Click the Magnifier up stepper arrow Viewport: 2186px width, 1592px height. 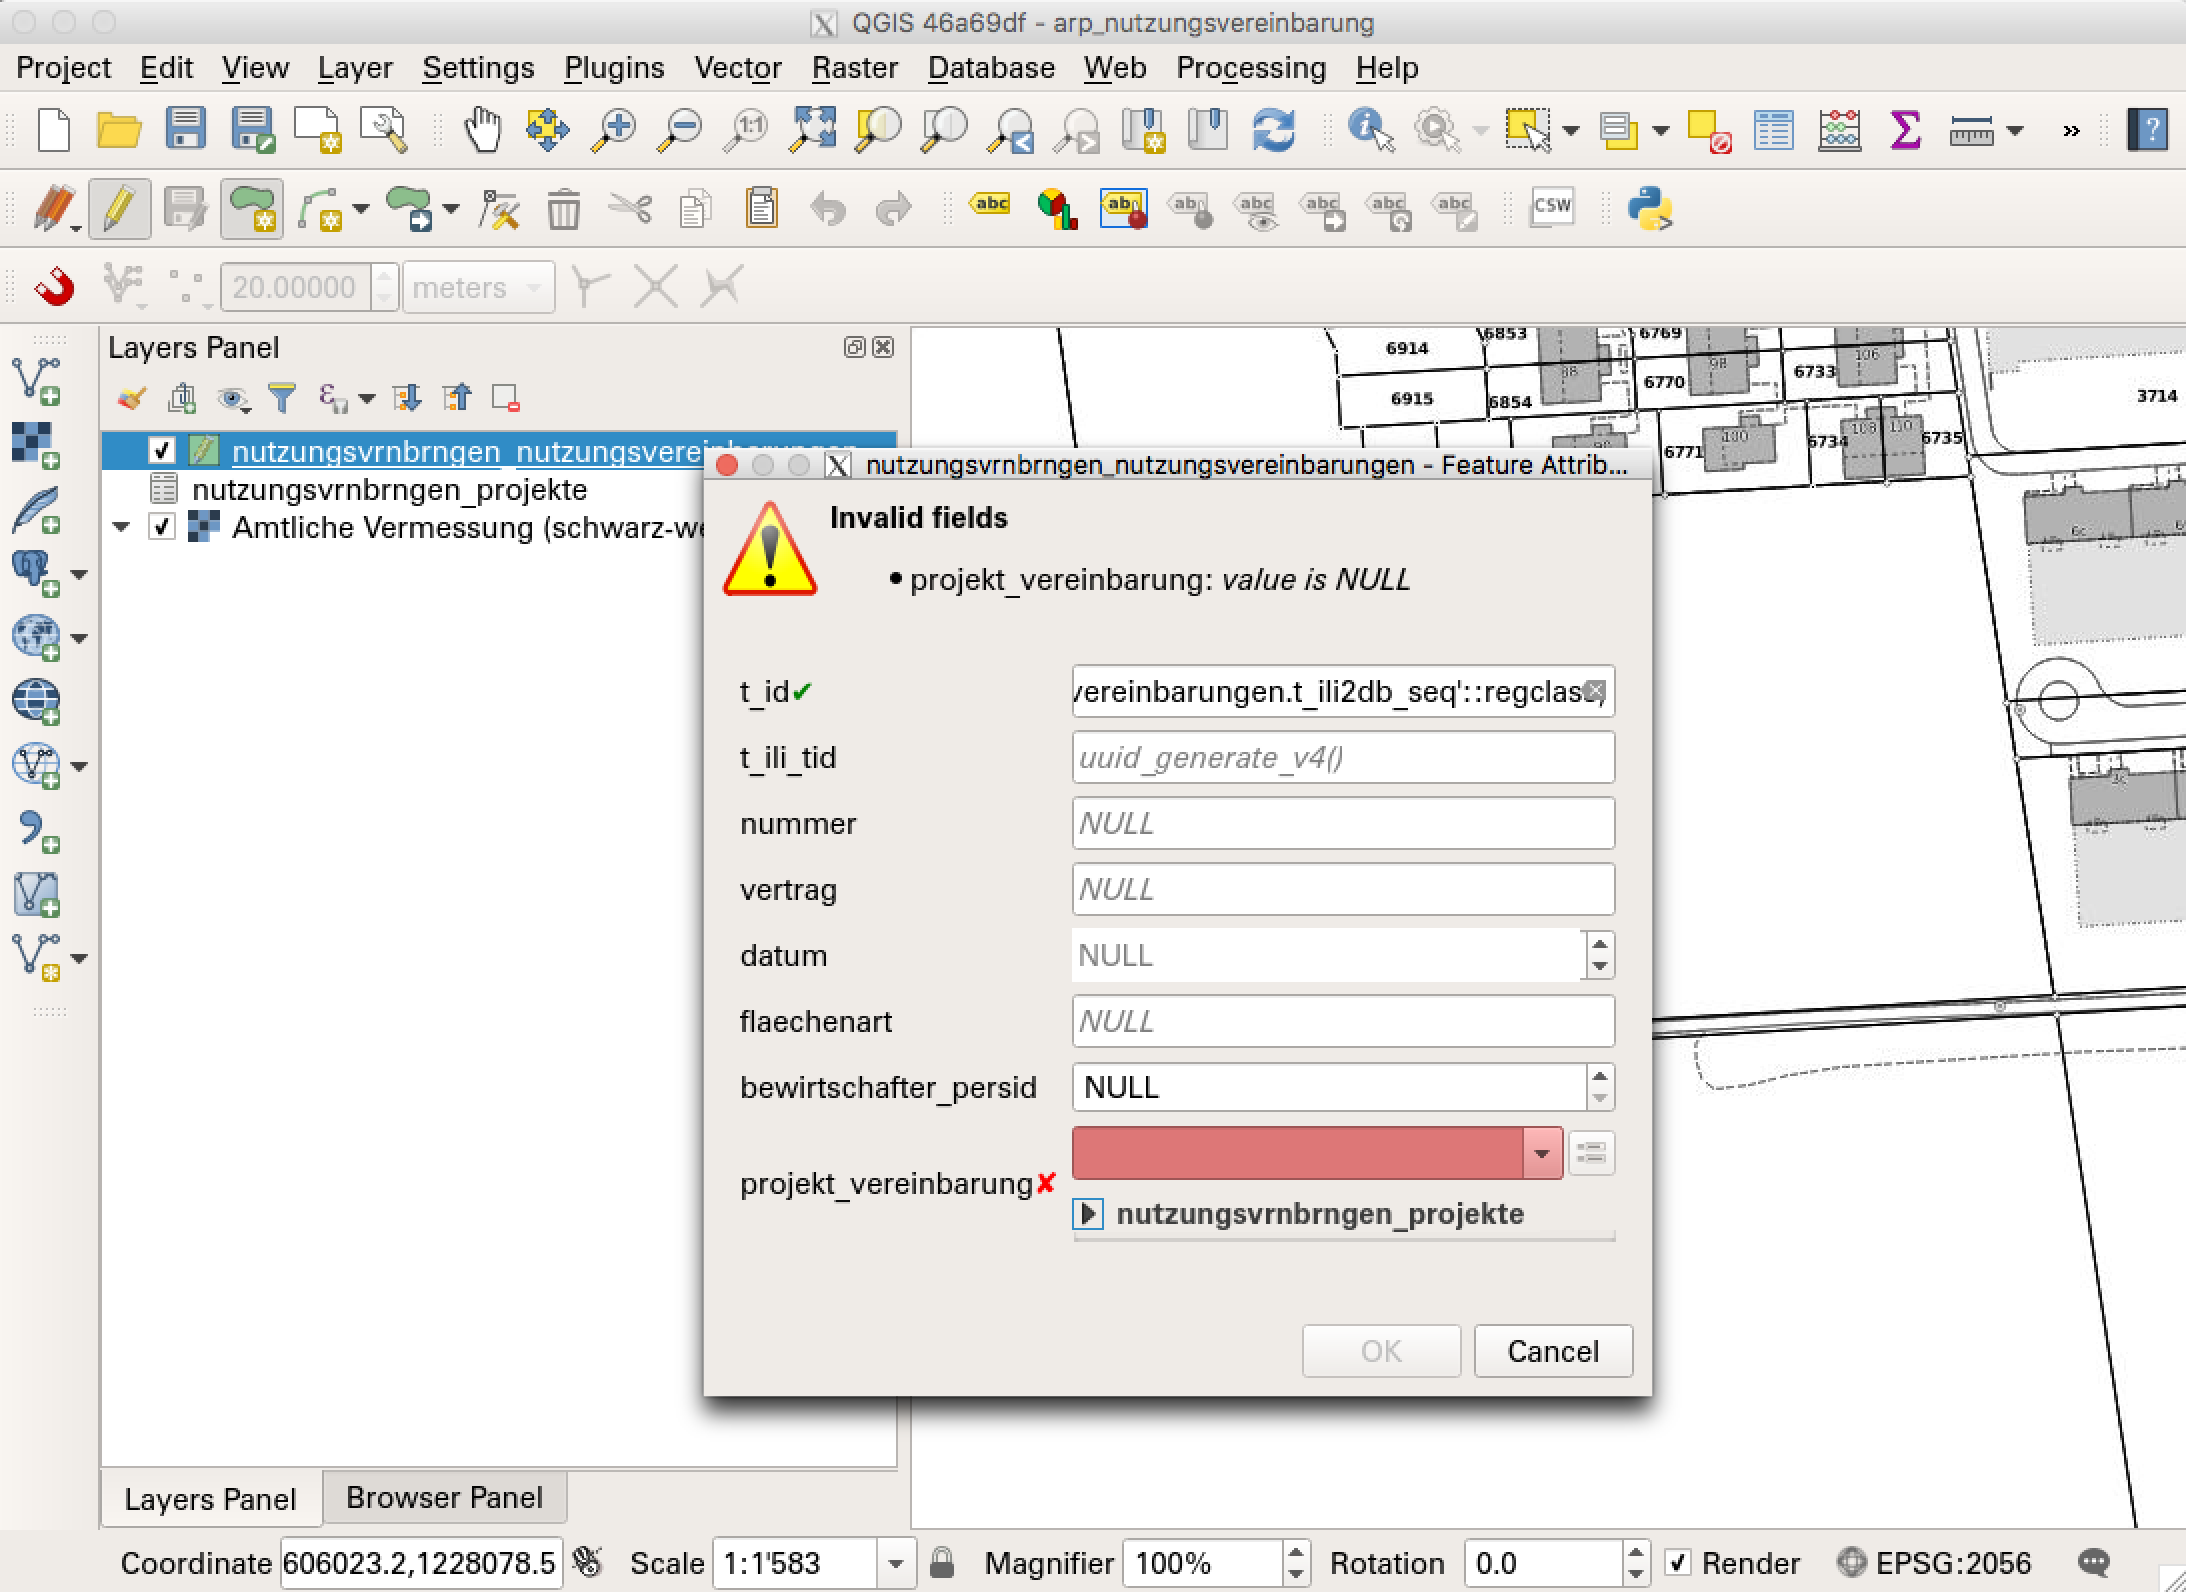(1295, 1551)
